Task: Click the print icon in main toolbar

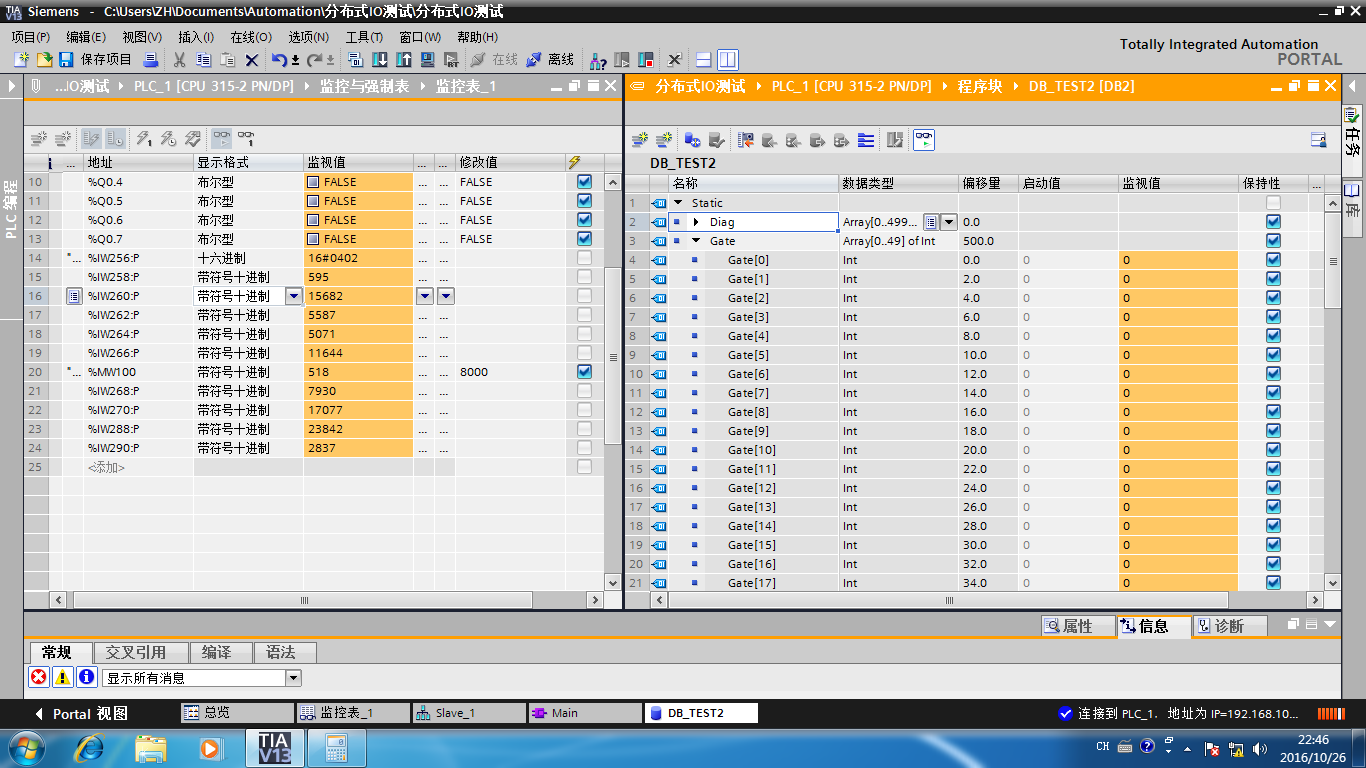Action: (151, 60)
